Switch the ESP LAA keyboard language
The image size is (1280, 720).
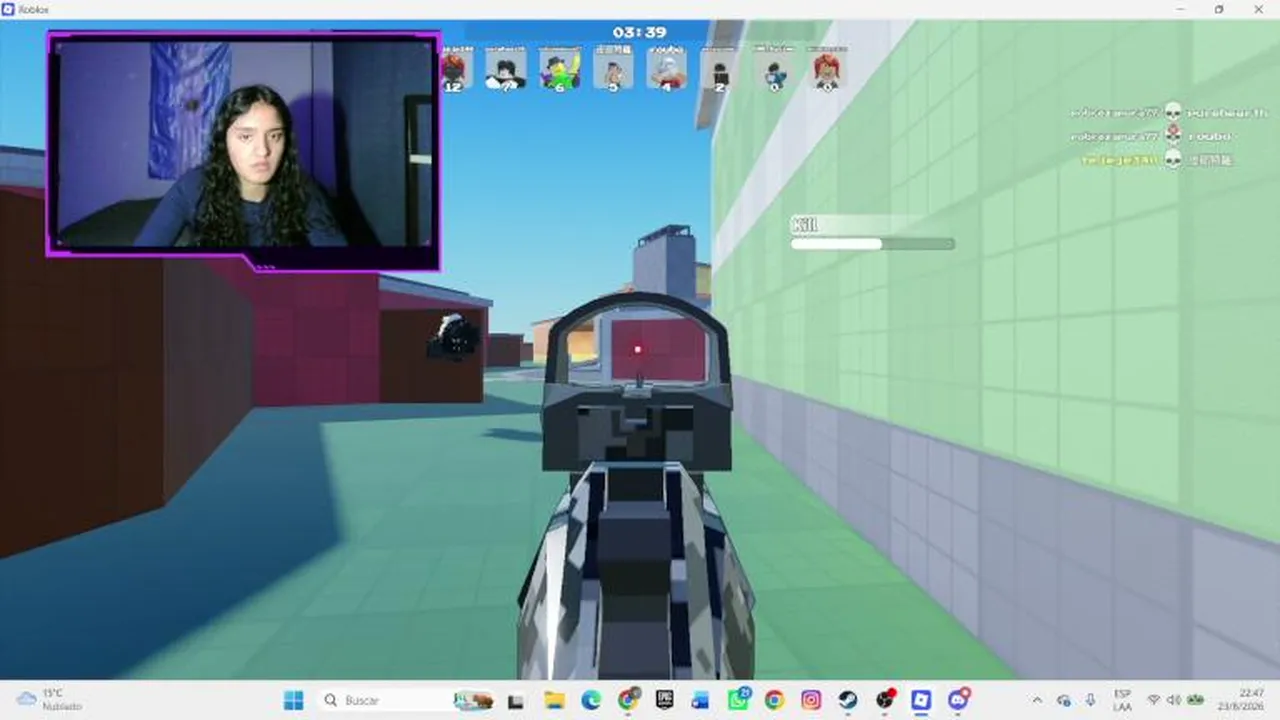pyautogui.click(x=1122, y=700)
